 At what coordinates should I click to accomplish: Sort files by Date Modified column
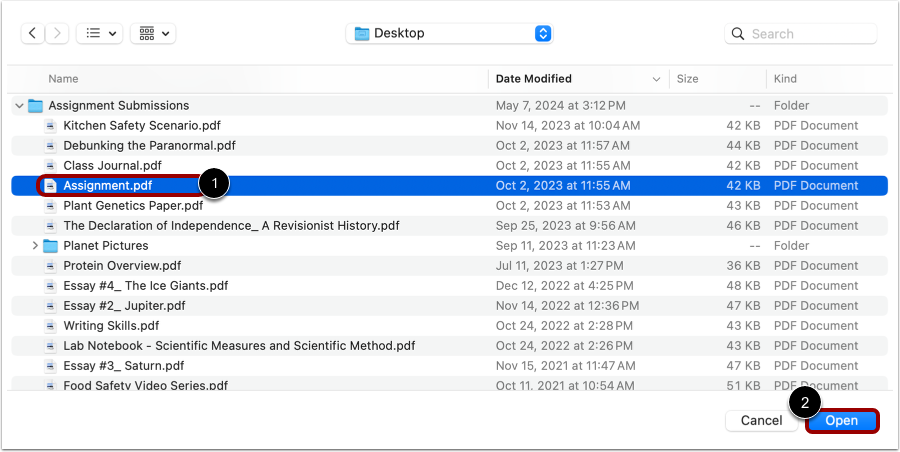(534, 79)
